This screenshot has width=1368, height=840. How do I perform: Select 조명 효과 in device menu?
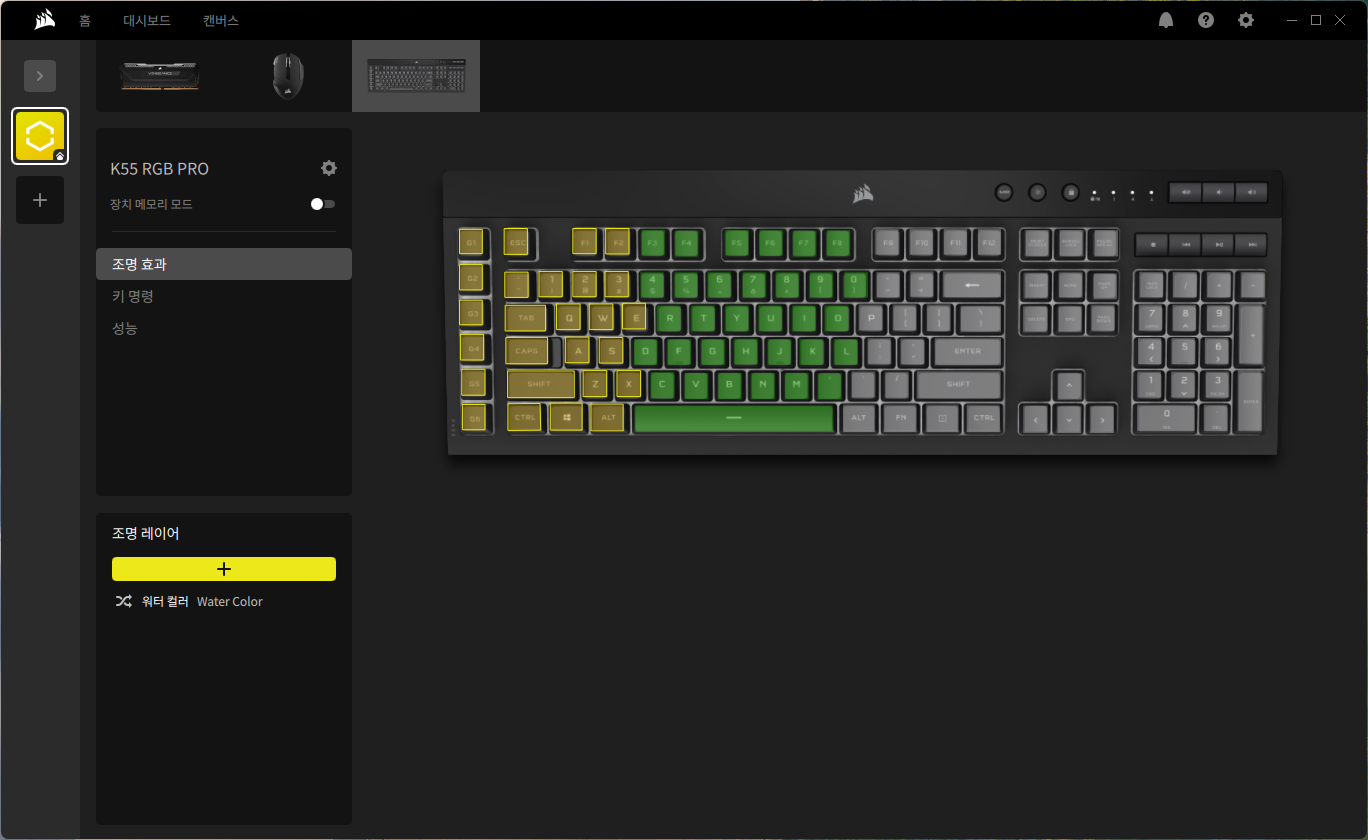pyautogui.click(x=224, y=264)
